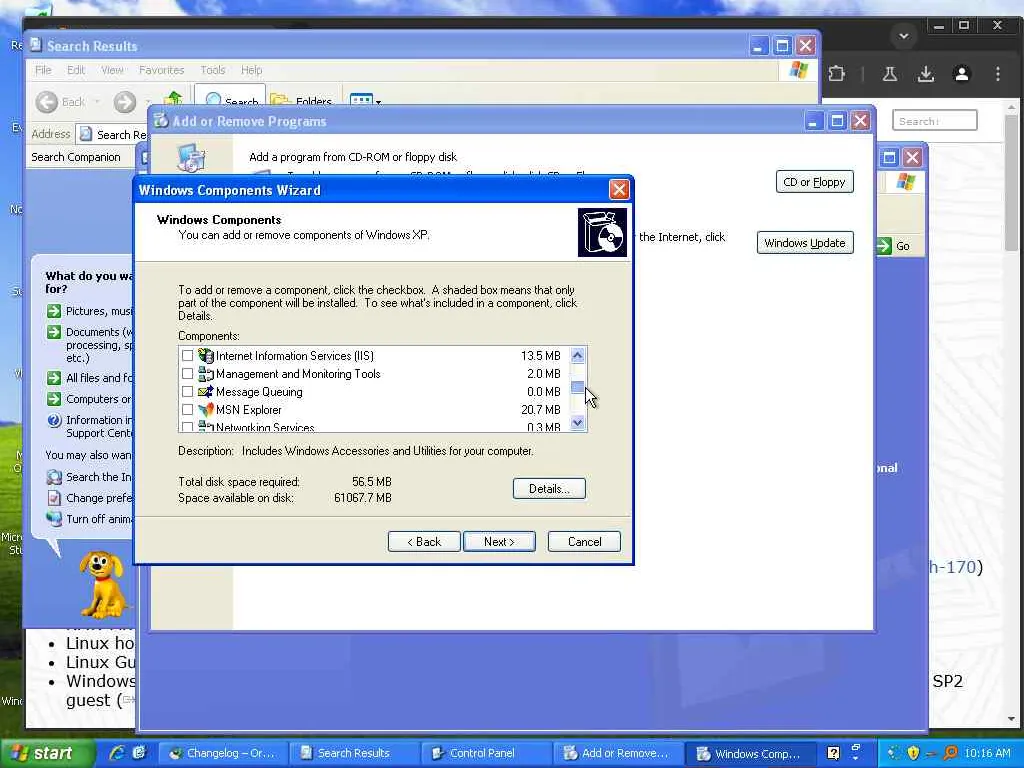The image size is (1024, 768).
Task: Click the Go button in the background window
Action: click(x=894, y=246)
